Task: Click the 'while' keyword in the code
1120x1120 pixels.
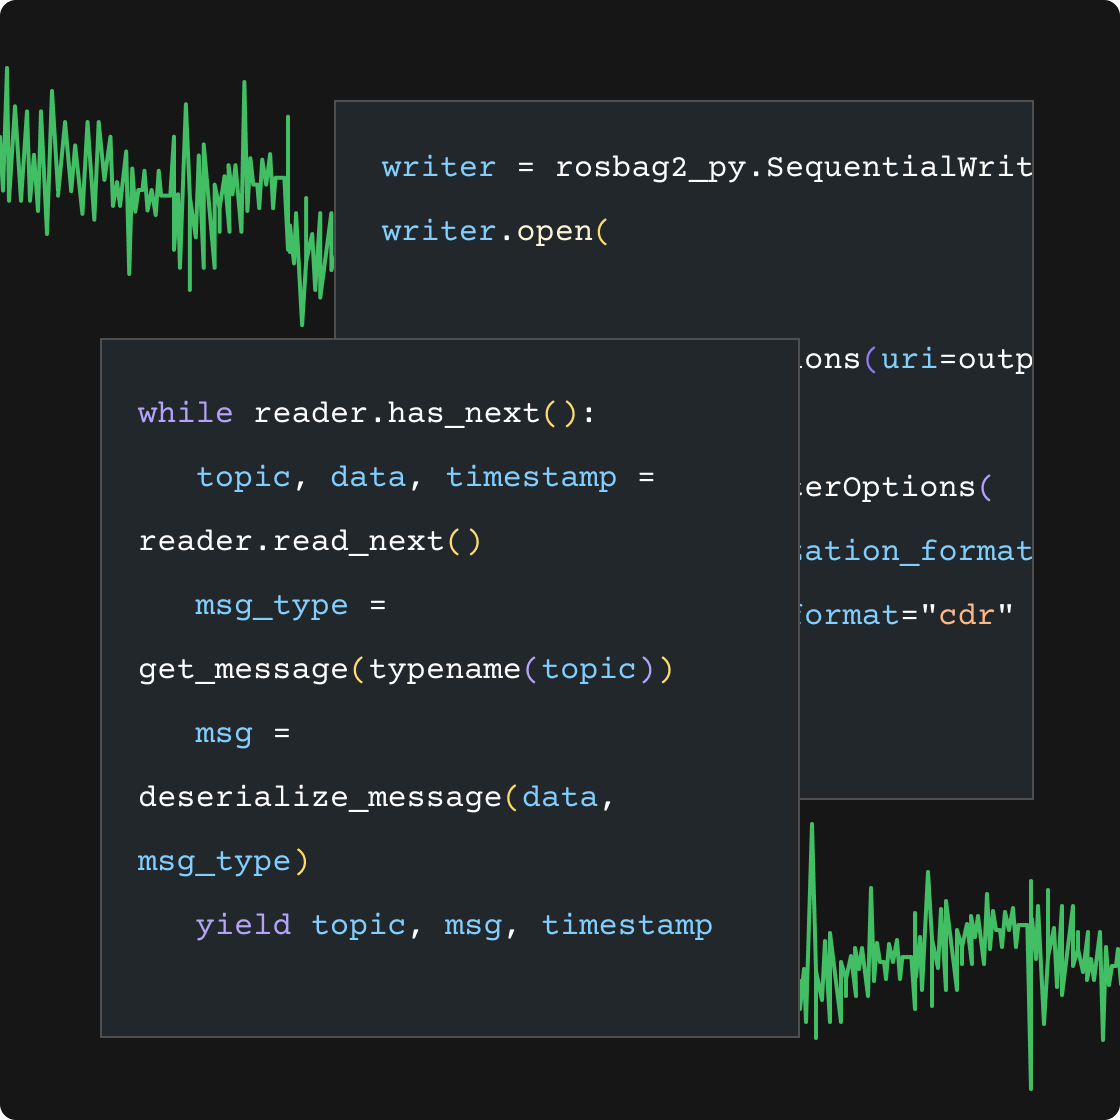Action: point(185,412)
